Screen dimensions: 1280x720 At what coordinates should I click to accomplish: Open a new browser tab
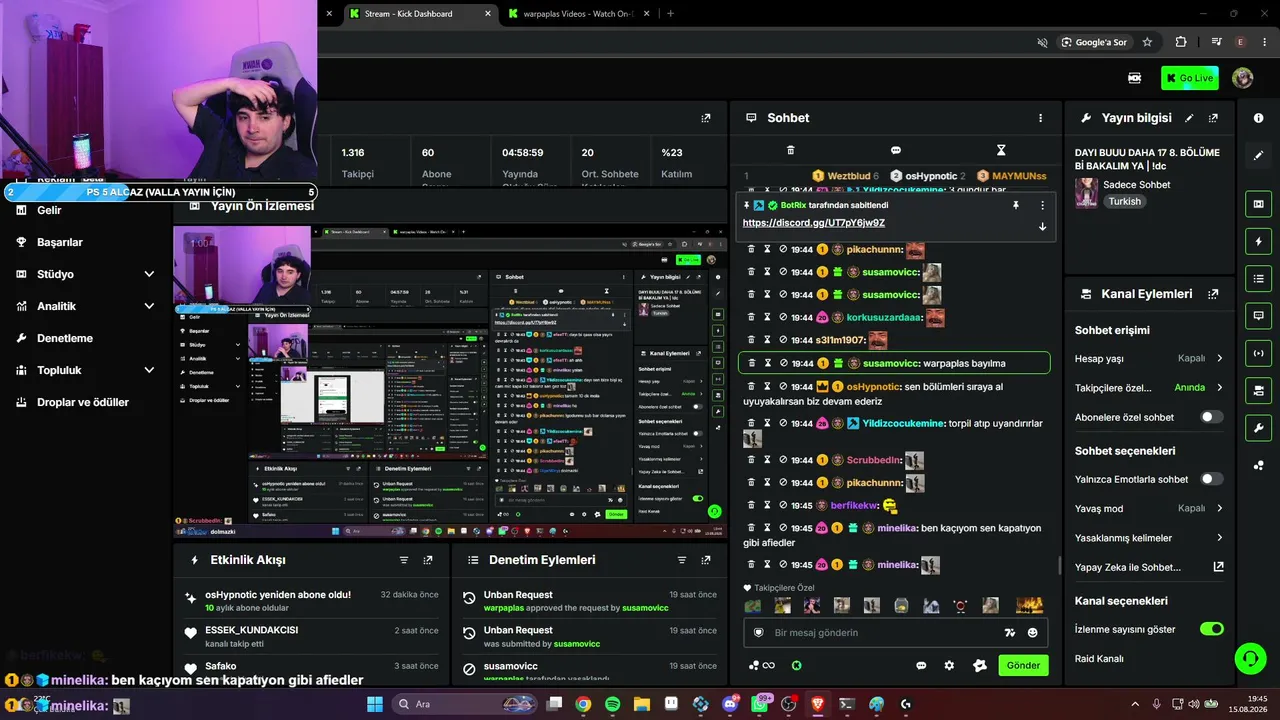(670, 14)
